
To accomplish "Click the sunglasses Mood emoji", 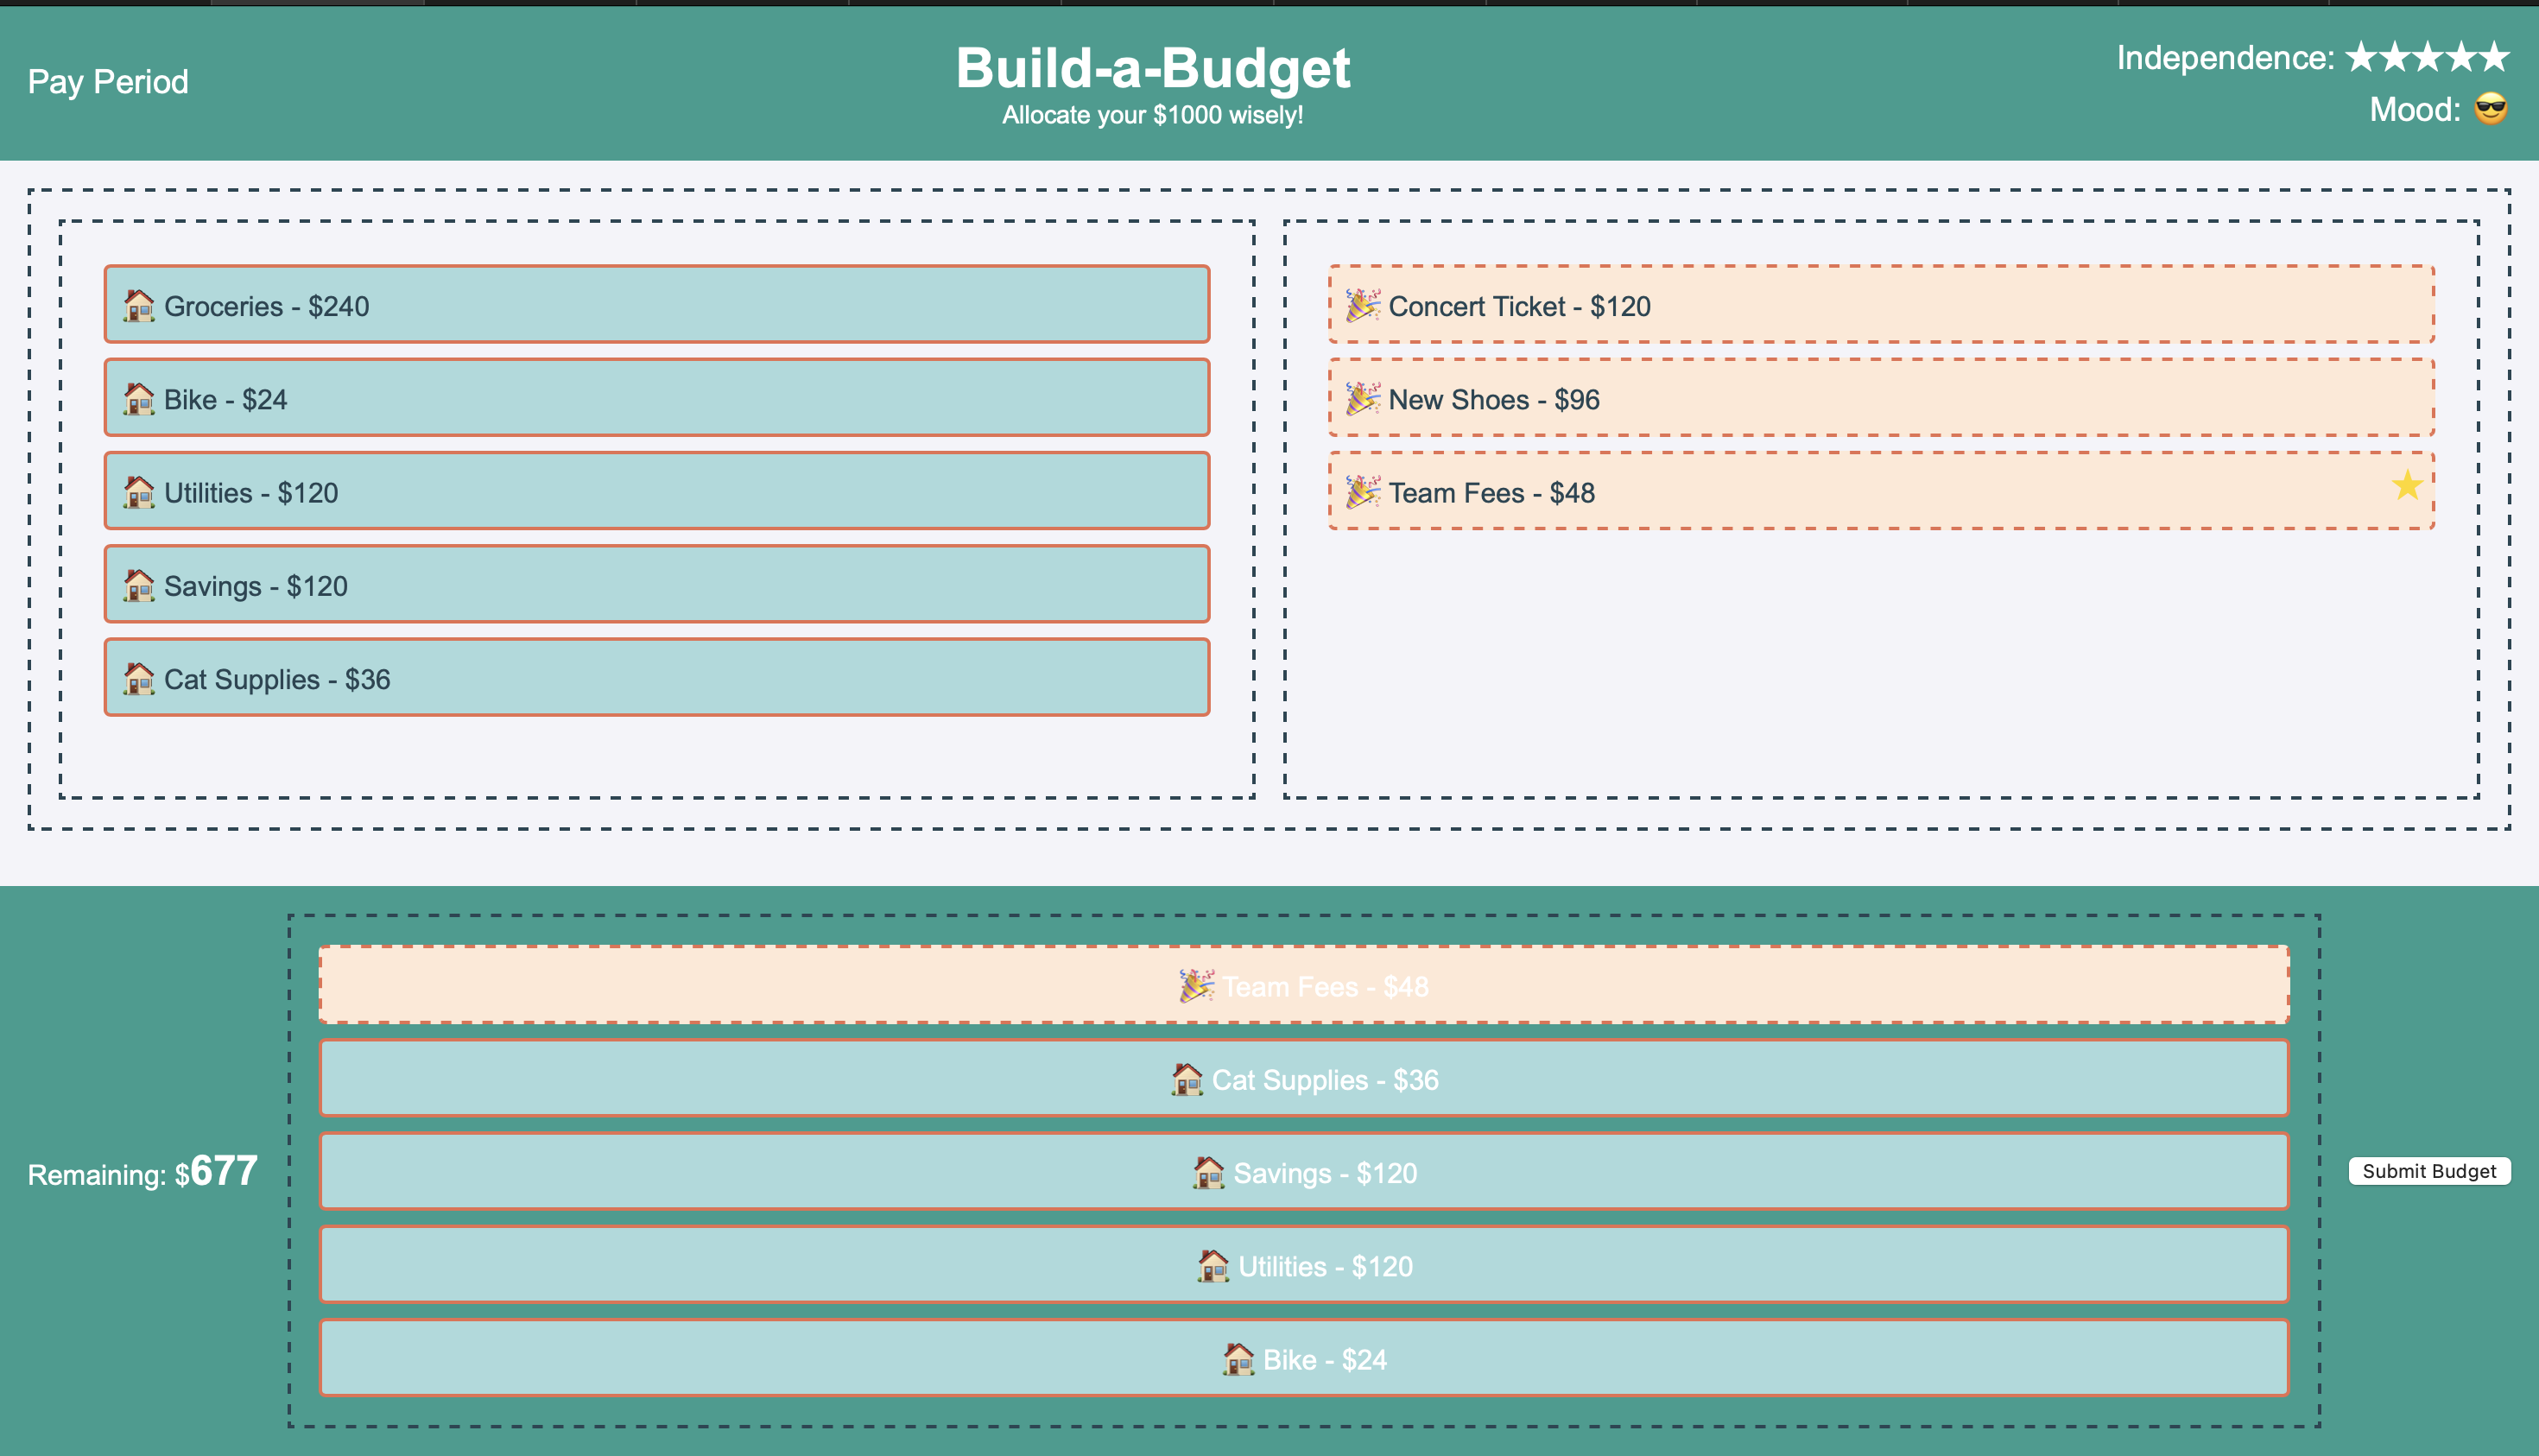I will [2489, 110].
